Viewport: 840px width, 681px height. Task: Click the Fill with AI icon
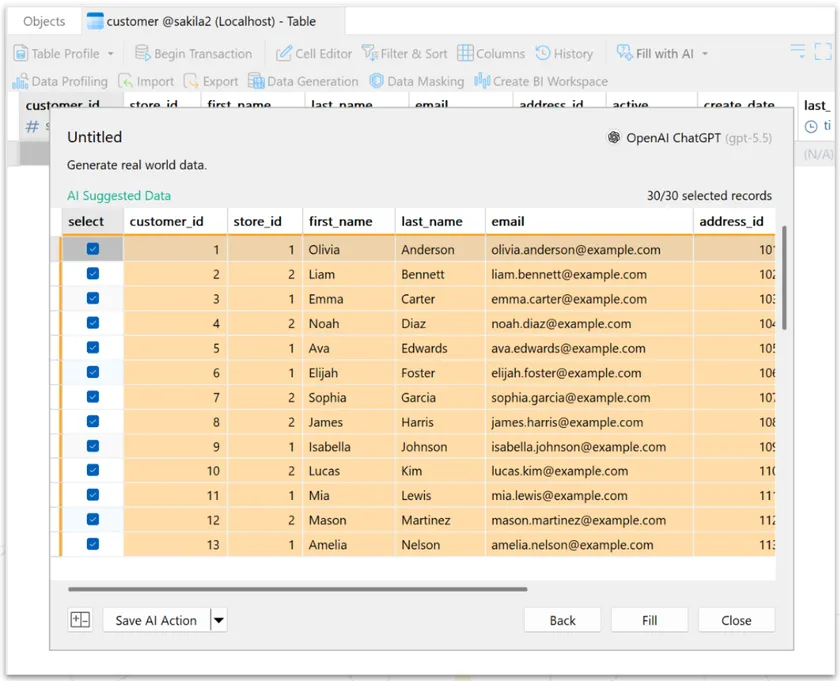(x=624, y=53)
